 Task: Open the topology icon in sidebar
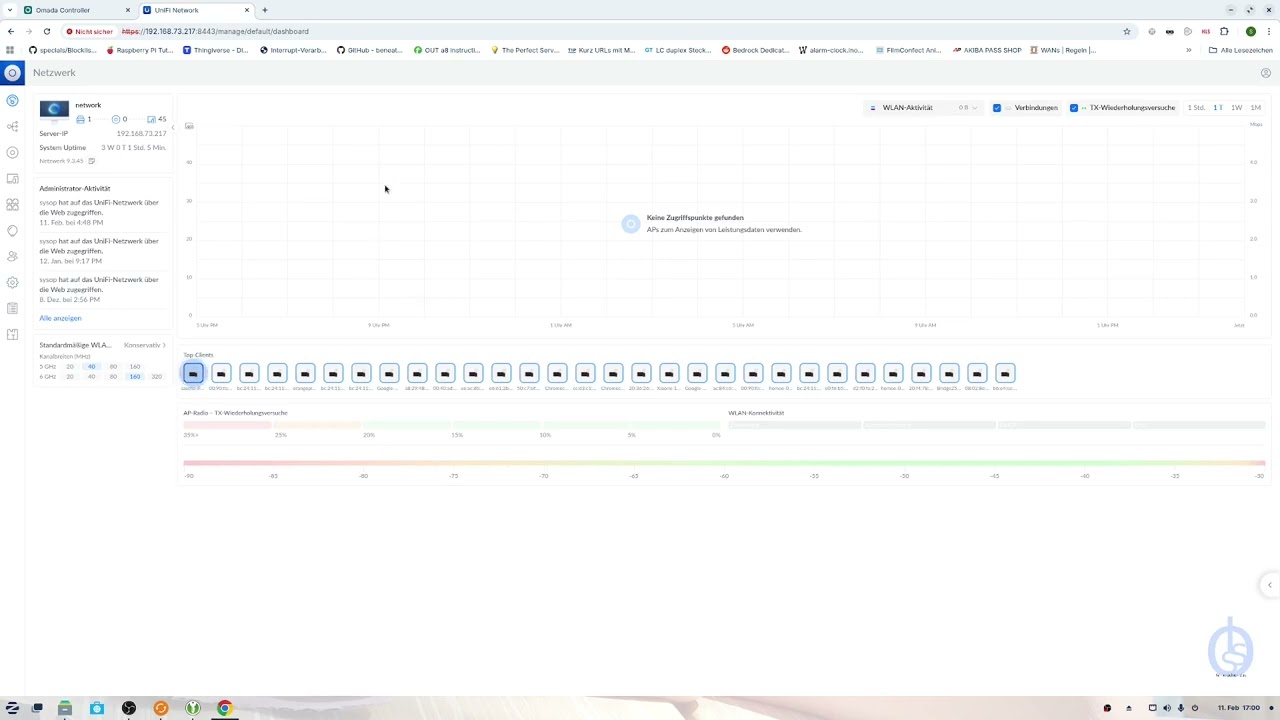tap(12, 126)
